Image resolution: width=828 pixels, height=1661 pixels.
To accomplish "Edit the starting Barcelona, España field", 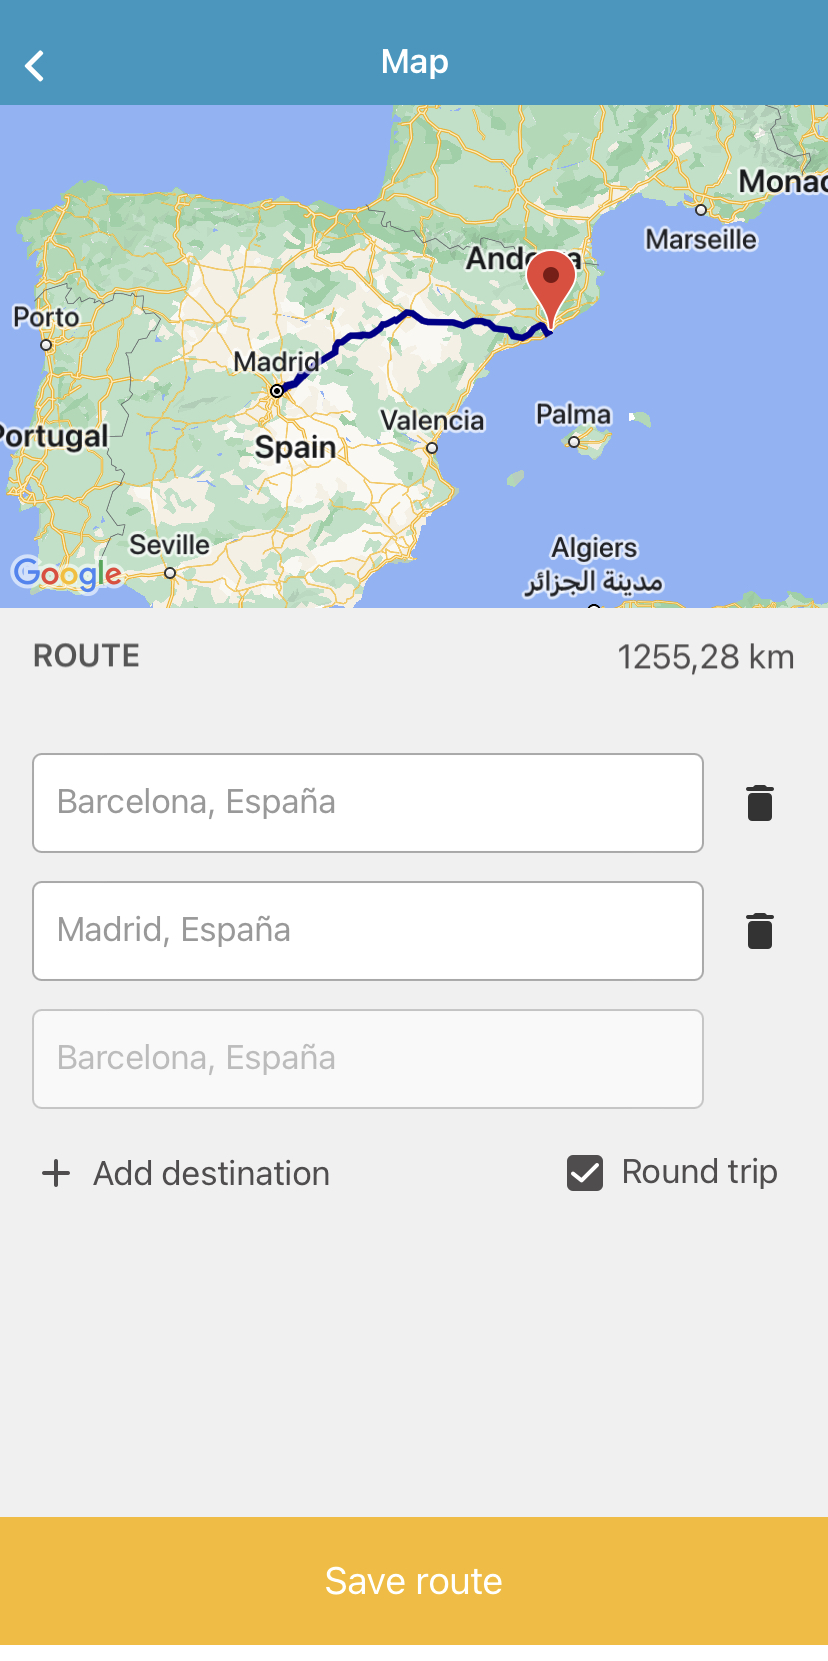I will pyautogui.click(x=368, y=803).
